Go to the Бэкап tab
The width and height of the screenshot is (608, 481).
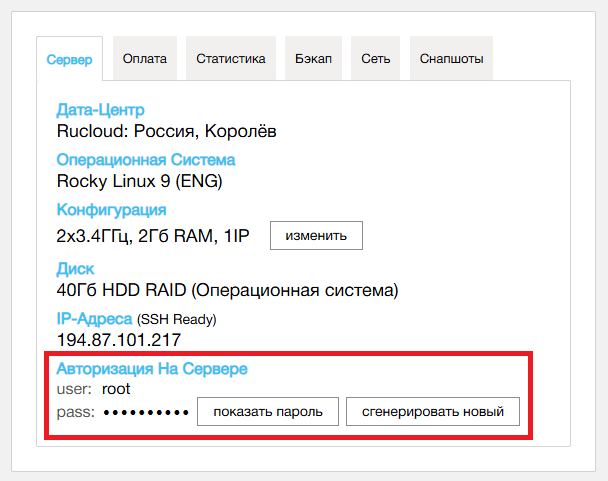point(313,58)
